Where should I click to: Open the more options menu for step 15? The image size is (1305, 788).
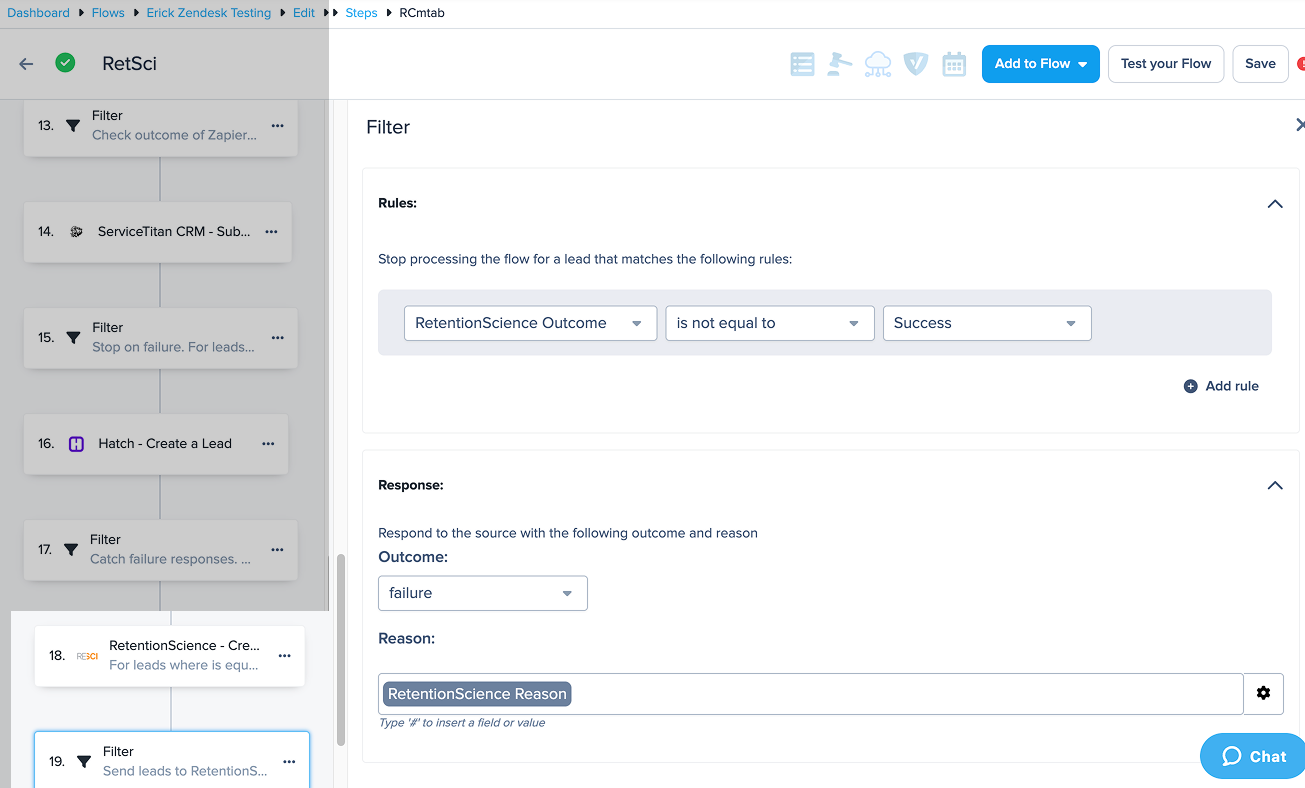278,338
